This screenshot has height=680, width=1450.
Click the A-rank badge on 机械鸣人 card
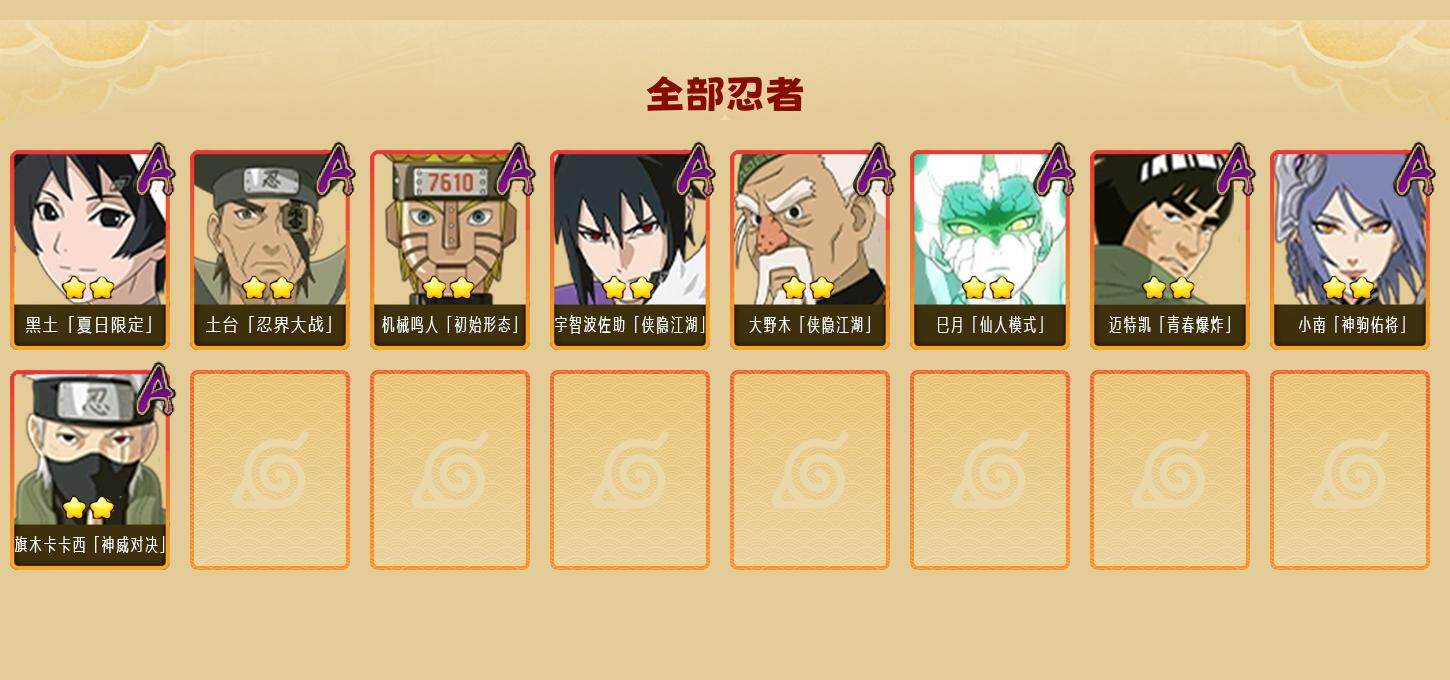[515, 170]
